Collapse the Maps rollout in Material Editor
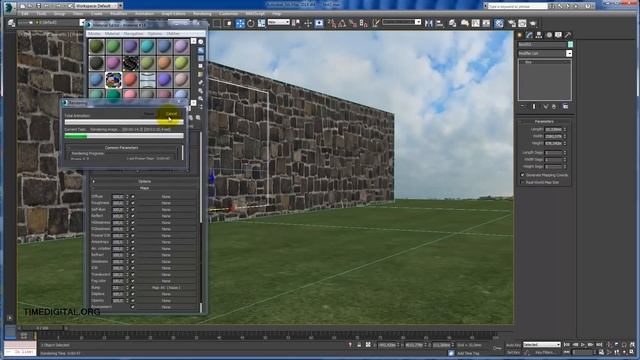640x360 pixels. [x=144, y=188]
